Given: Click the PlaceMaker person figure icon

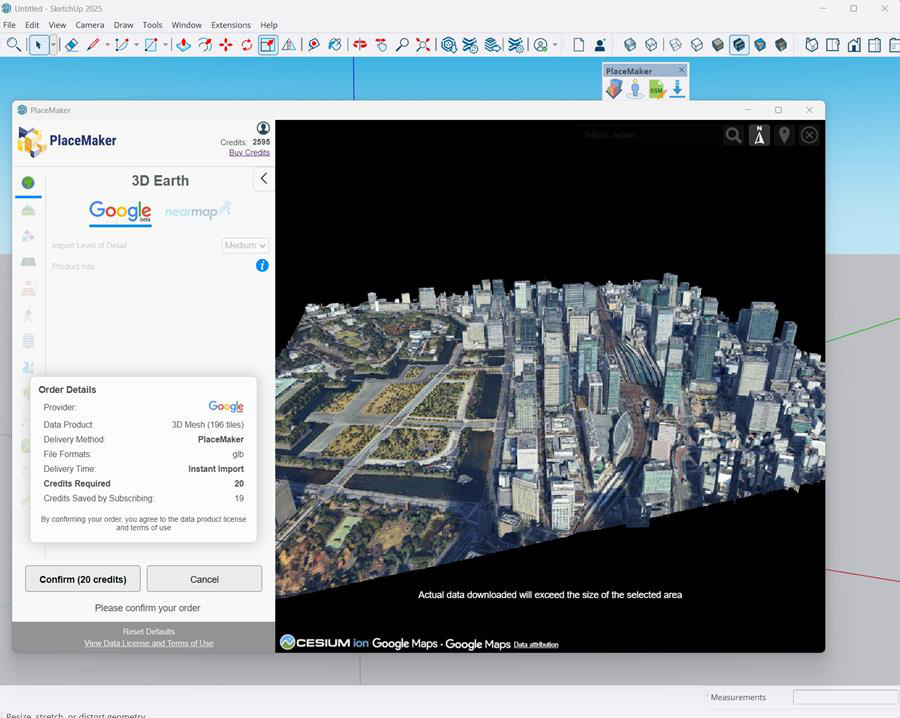Looking at the screenshot, I should [635, 89].
